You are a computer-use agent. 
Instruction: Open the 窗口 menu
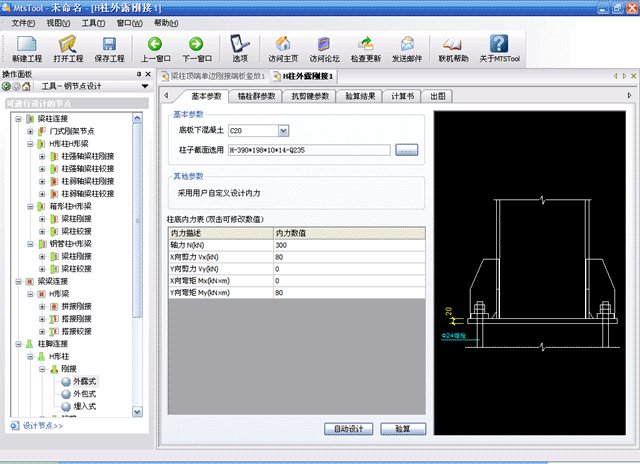pyautogui.click(x=129, y=23)
